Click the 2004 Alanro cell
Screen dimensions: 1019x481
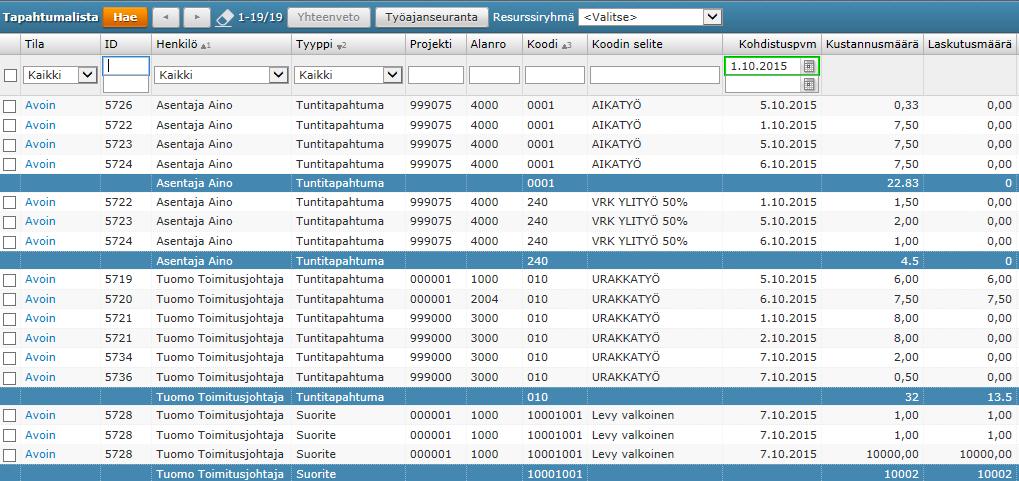click(484, 299)
